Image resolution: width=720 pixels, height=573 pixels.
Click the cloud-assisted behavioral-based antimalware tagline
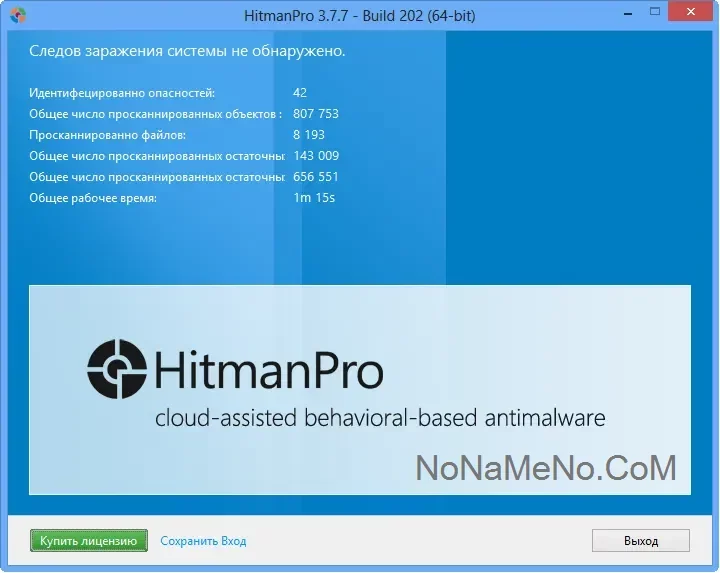point(380,417)
